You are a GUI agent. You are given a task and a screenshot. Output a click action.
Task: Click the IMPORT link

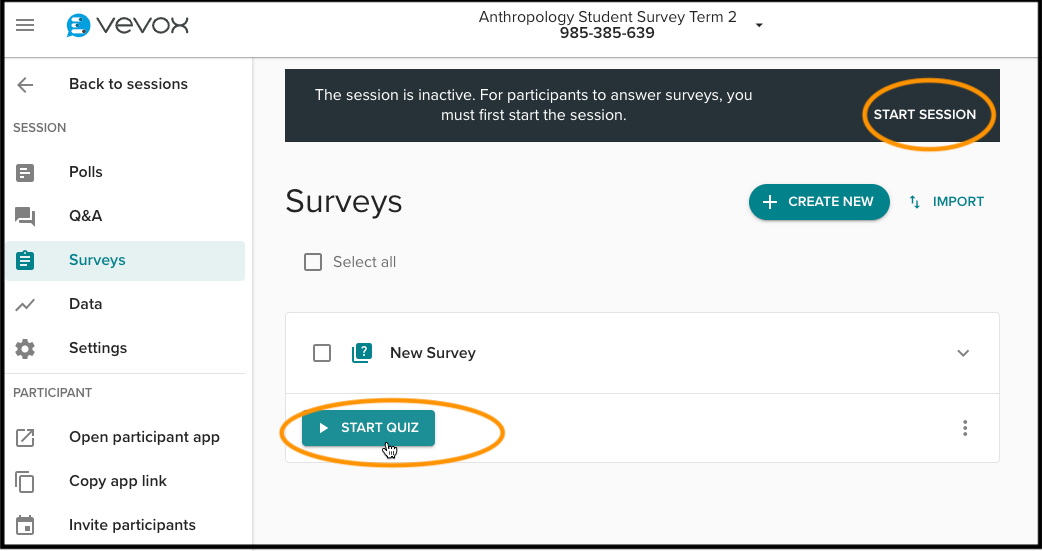pyautogui.click(x=946, y=202)
